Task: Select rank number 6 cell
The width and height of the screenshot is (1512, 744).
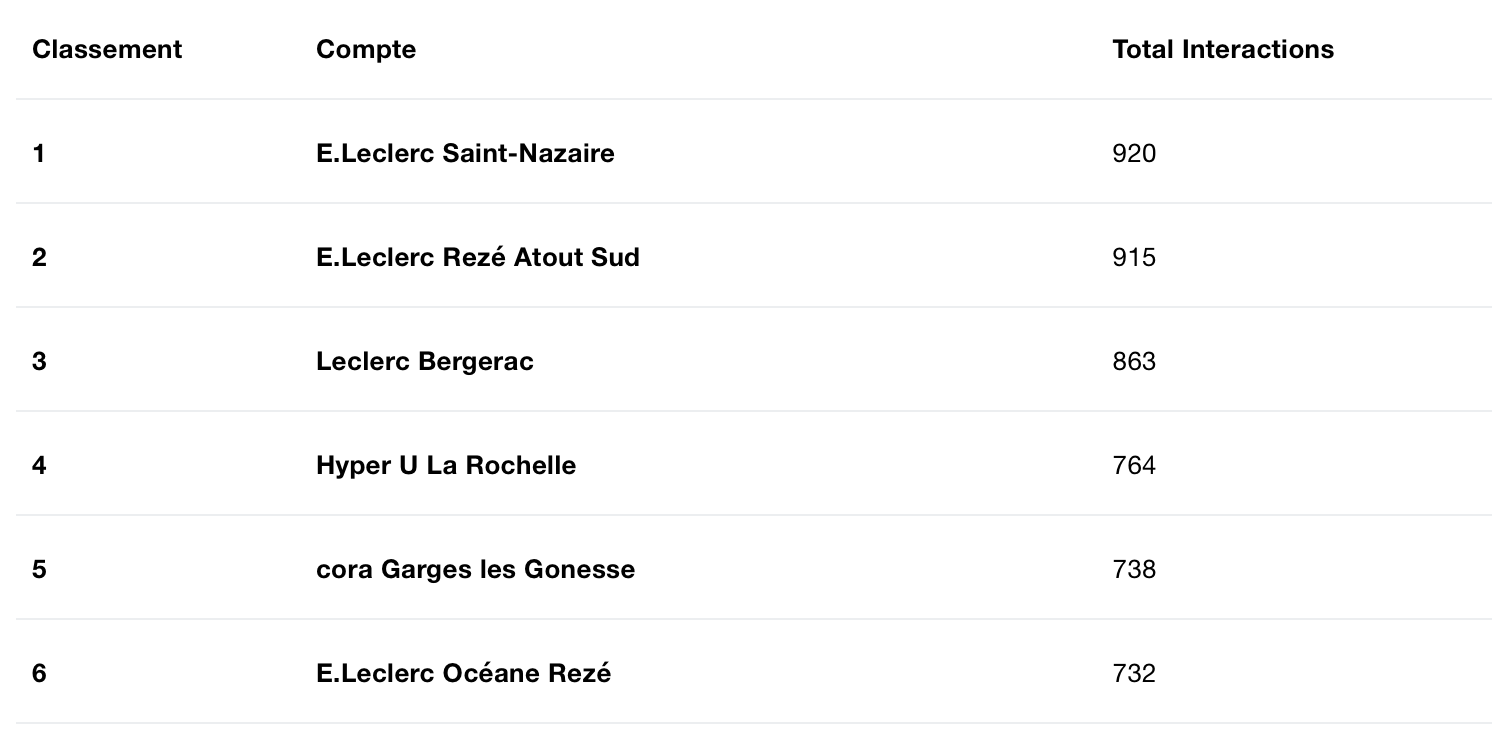Action: coord(39,673)
